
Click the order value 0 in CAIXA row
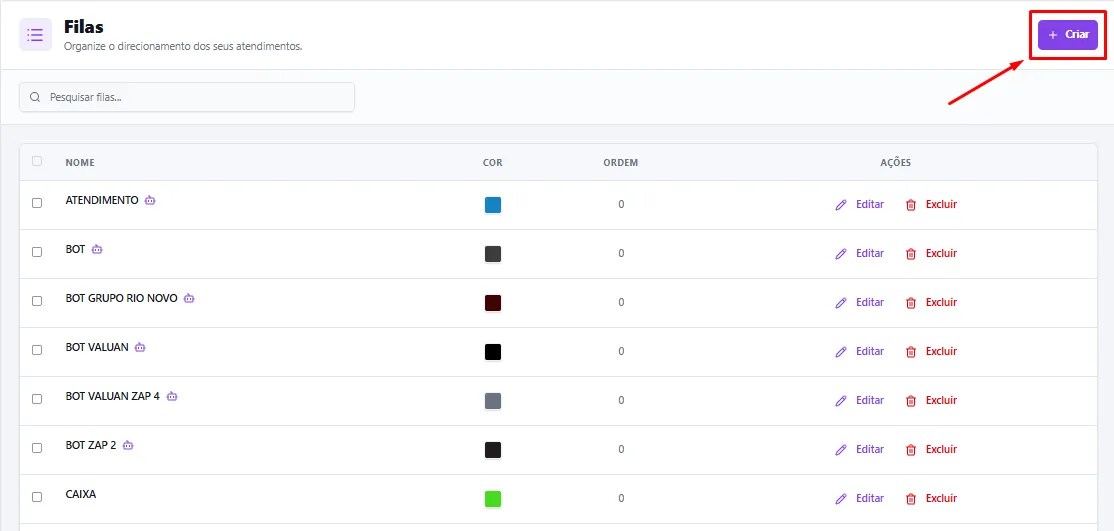coord(621,499)
